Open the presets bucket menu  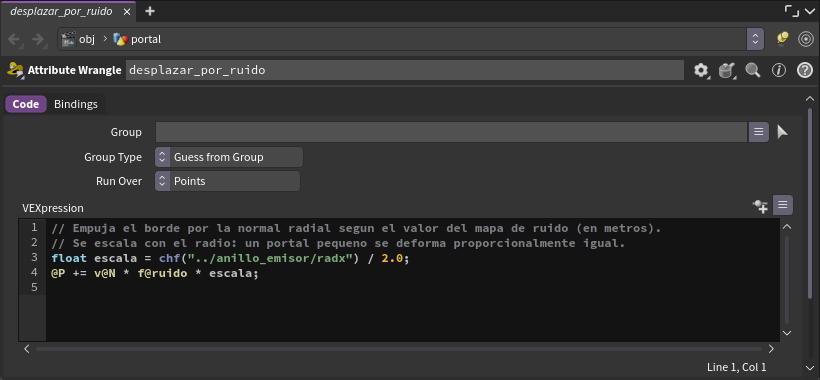click(x=726, y=71)
